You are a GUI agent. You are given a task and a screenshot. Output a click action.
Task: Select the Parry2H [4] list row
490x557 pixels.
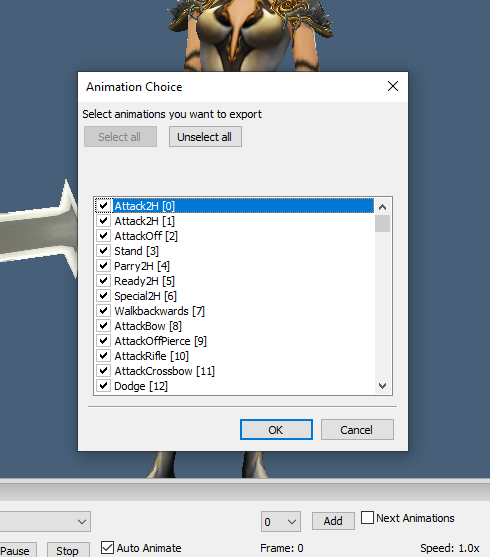coord(235,266)
